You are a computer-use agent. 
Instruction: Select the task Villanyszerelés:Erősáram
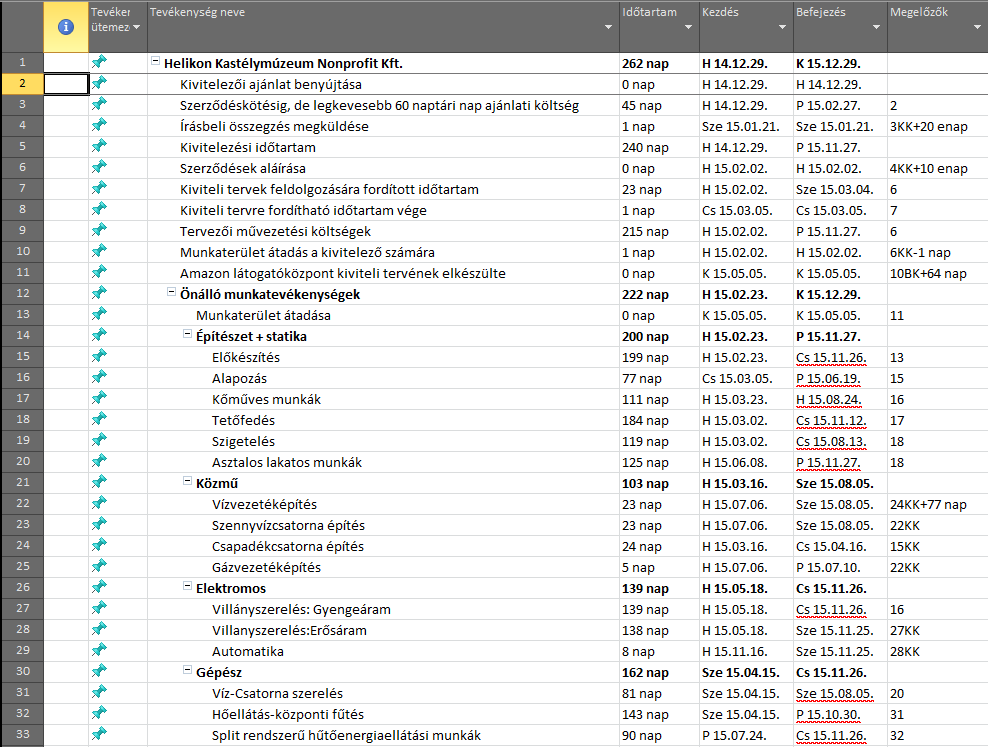click(x=289, y=630)
